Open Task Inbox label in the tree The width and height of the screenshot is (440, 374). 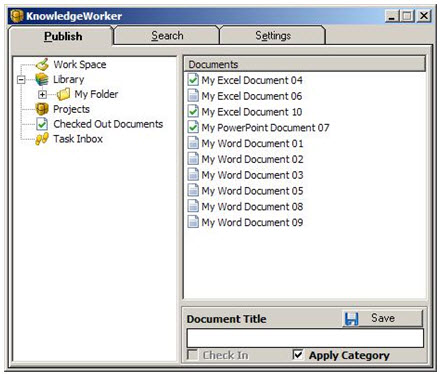tap(78, 139)
